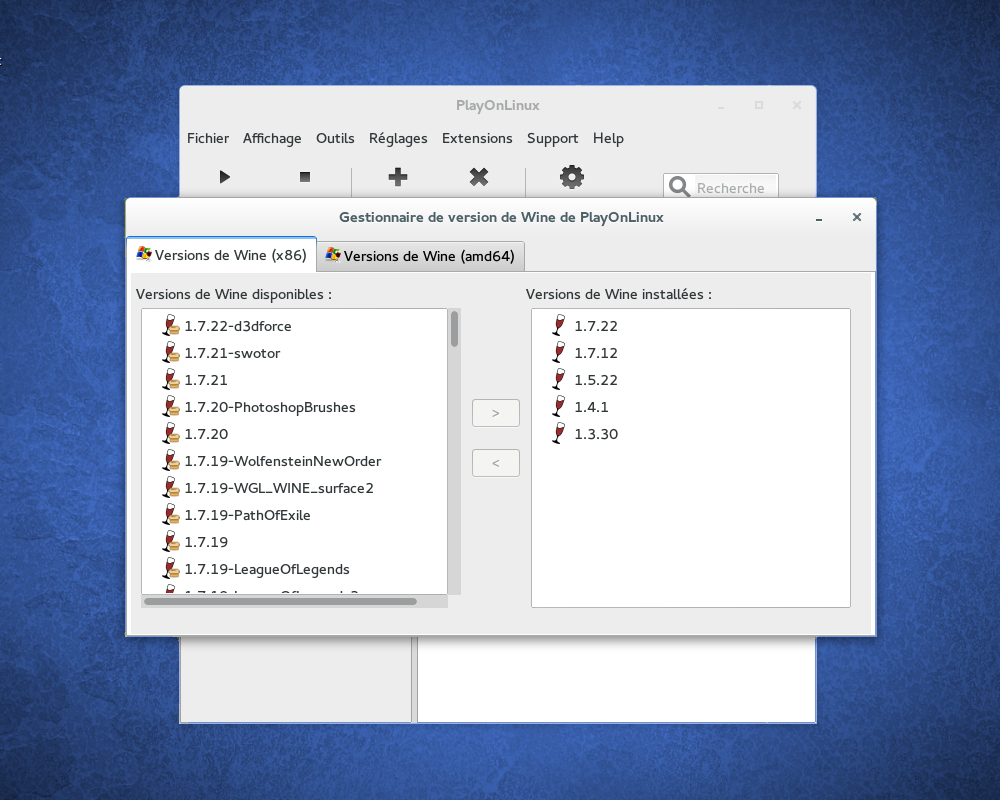Click the remove arrow (<) button
The image size is (1000, 800).
pos(496,463)
